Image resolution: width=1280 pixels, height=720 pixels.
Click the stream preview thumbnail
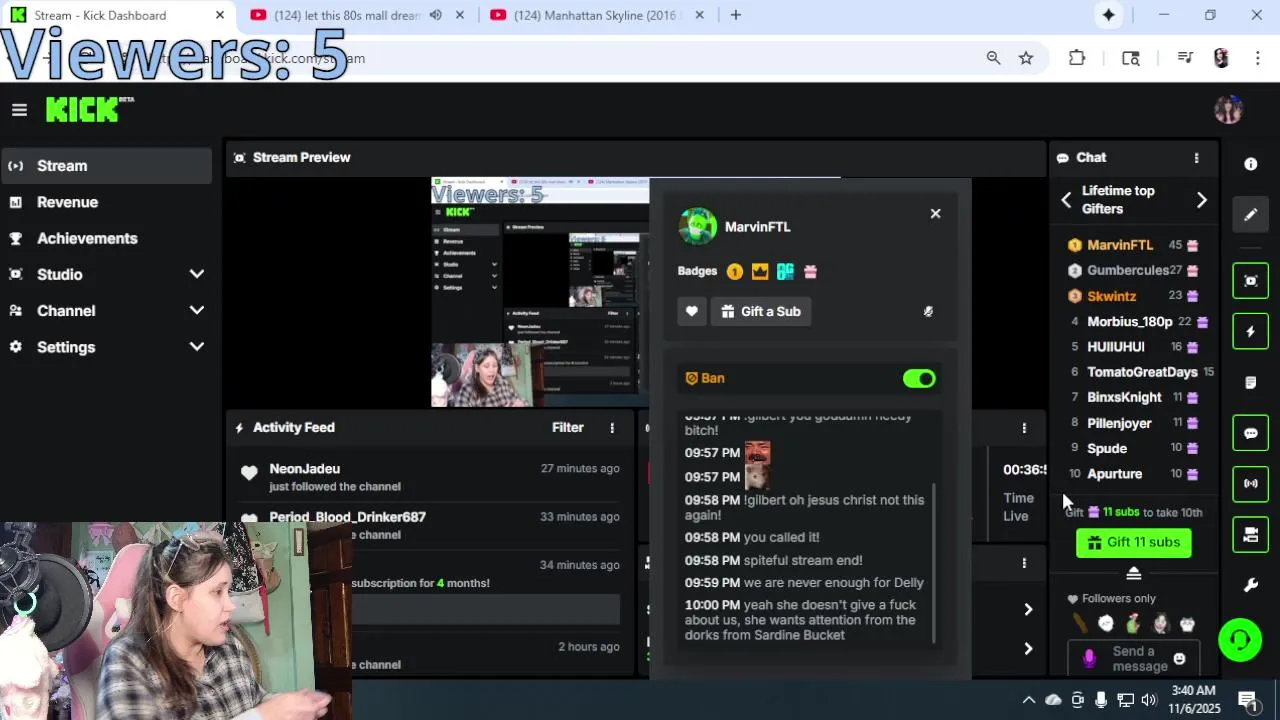point(540,292)
